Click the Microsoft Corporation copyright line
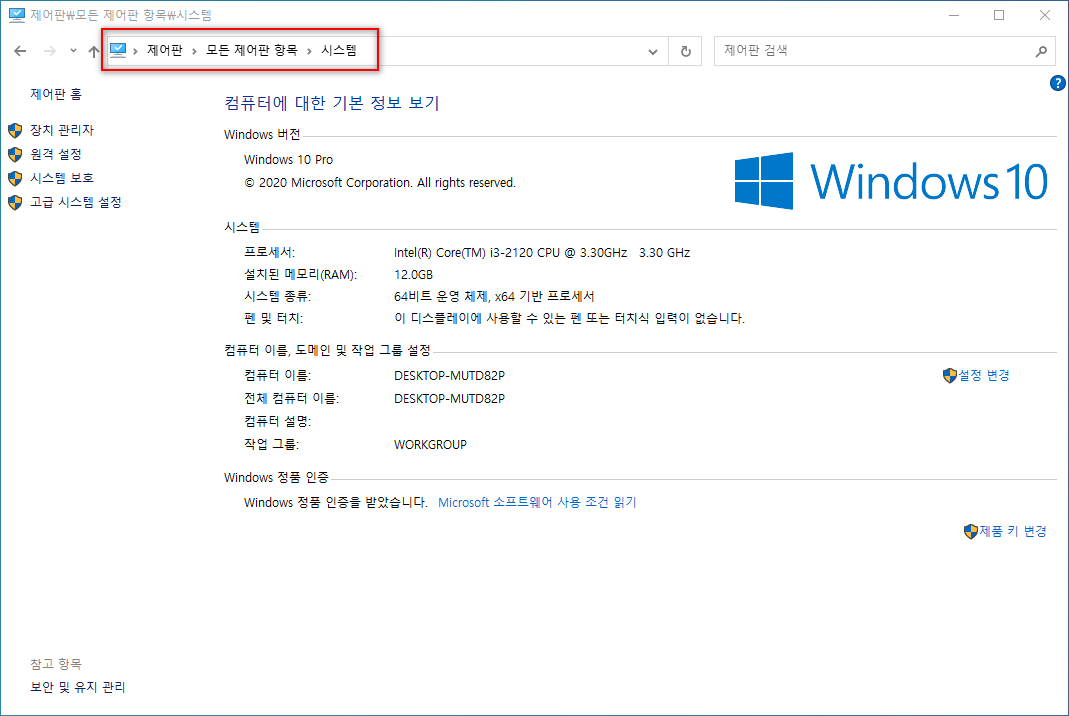 380,183
